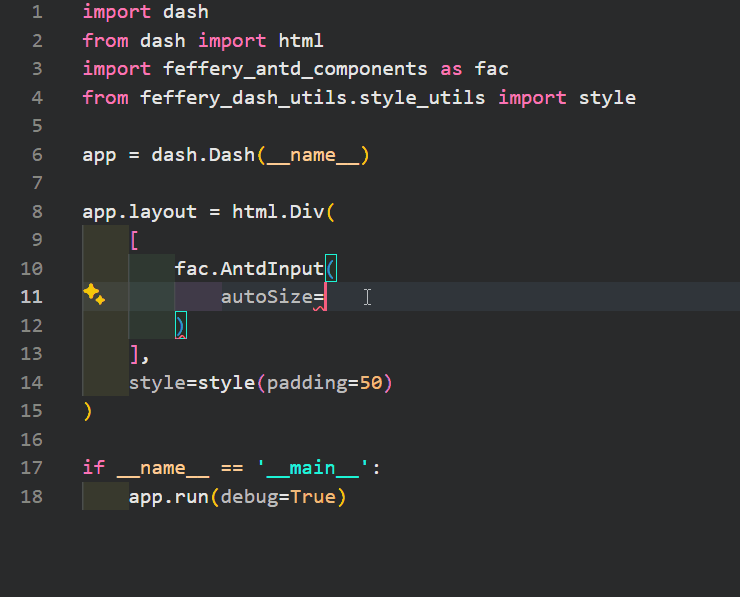This screenshot has width=740, height=597.
Task: Click 'html' in dash import line
Action: [x=301, y=41]
